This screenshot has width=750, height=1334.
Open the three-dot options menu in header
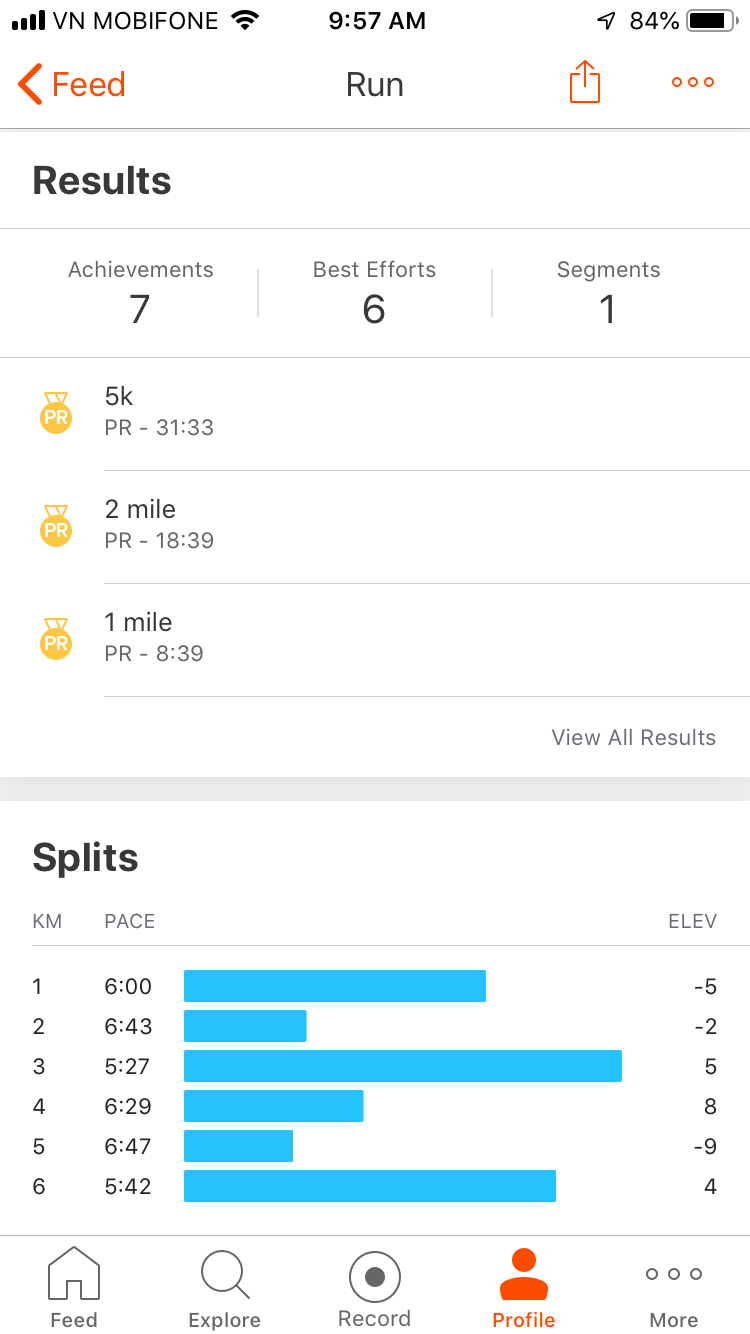coord(693,83)
